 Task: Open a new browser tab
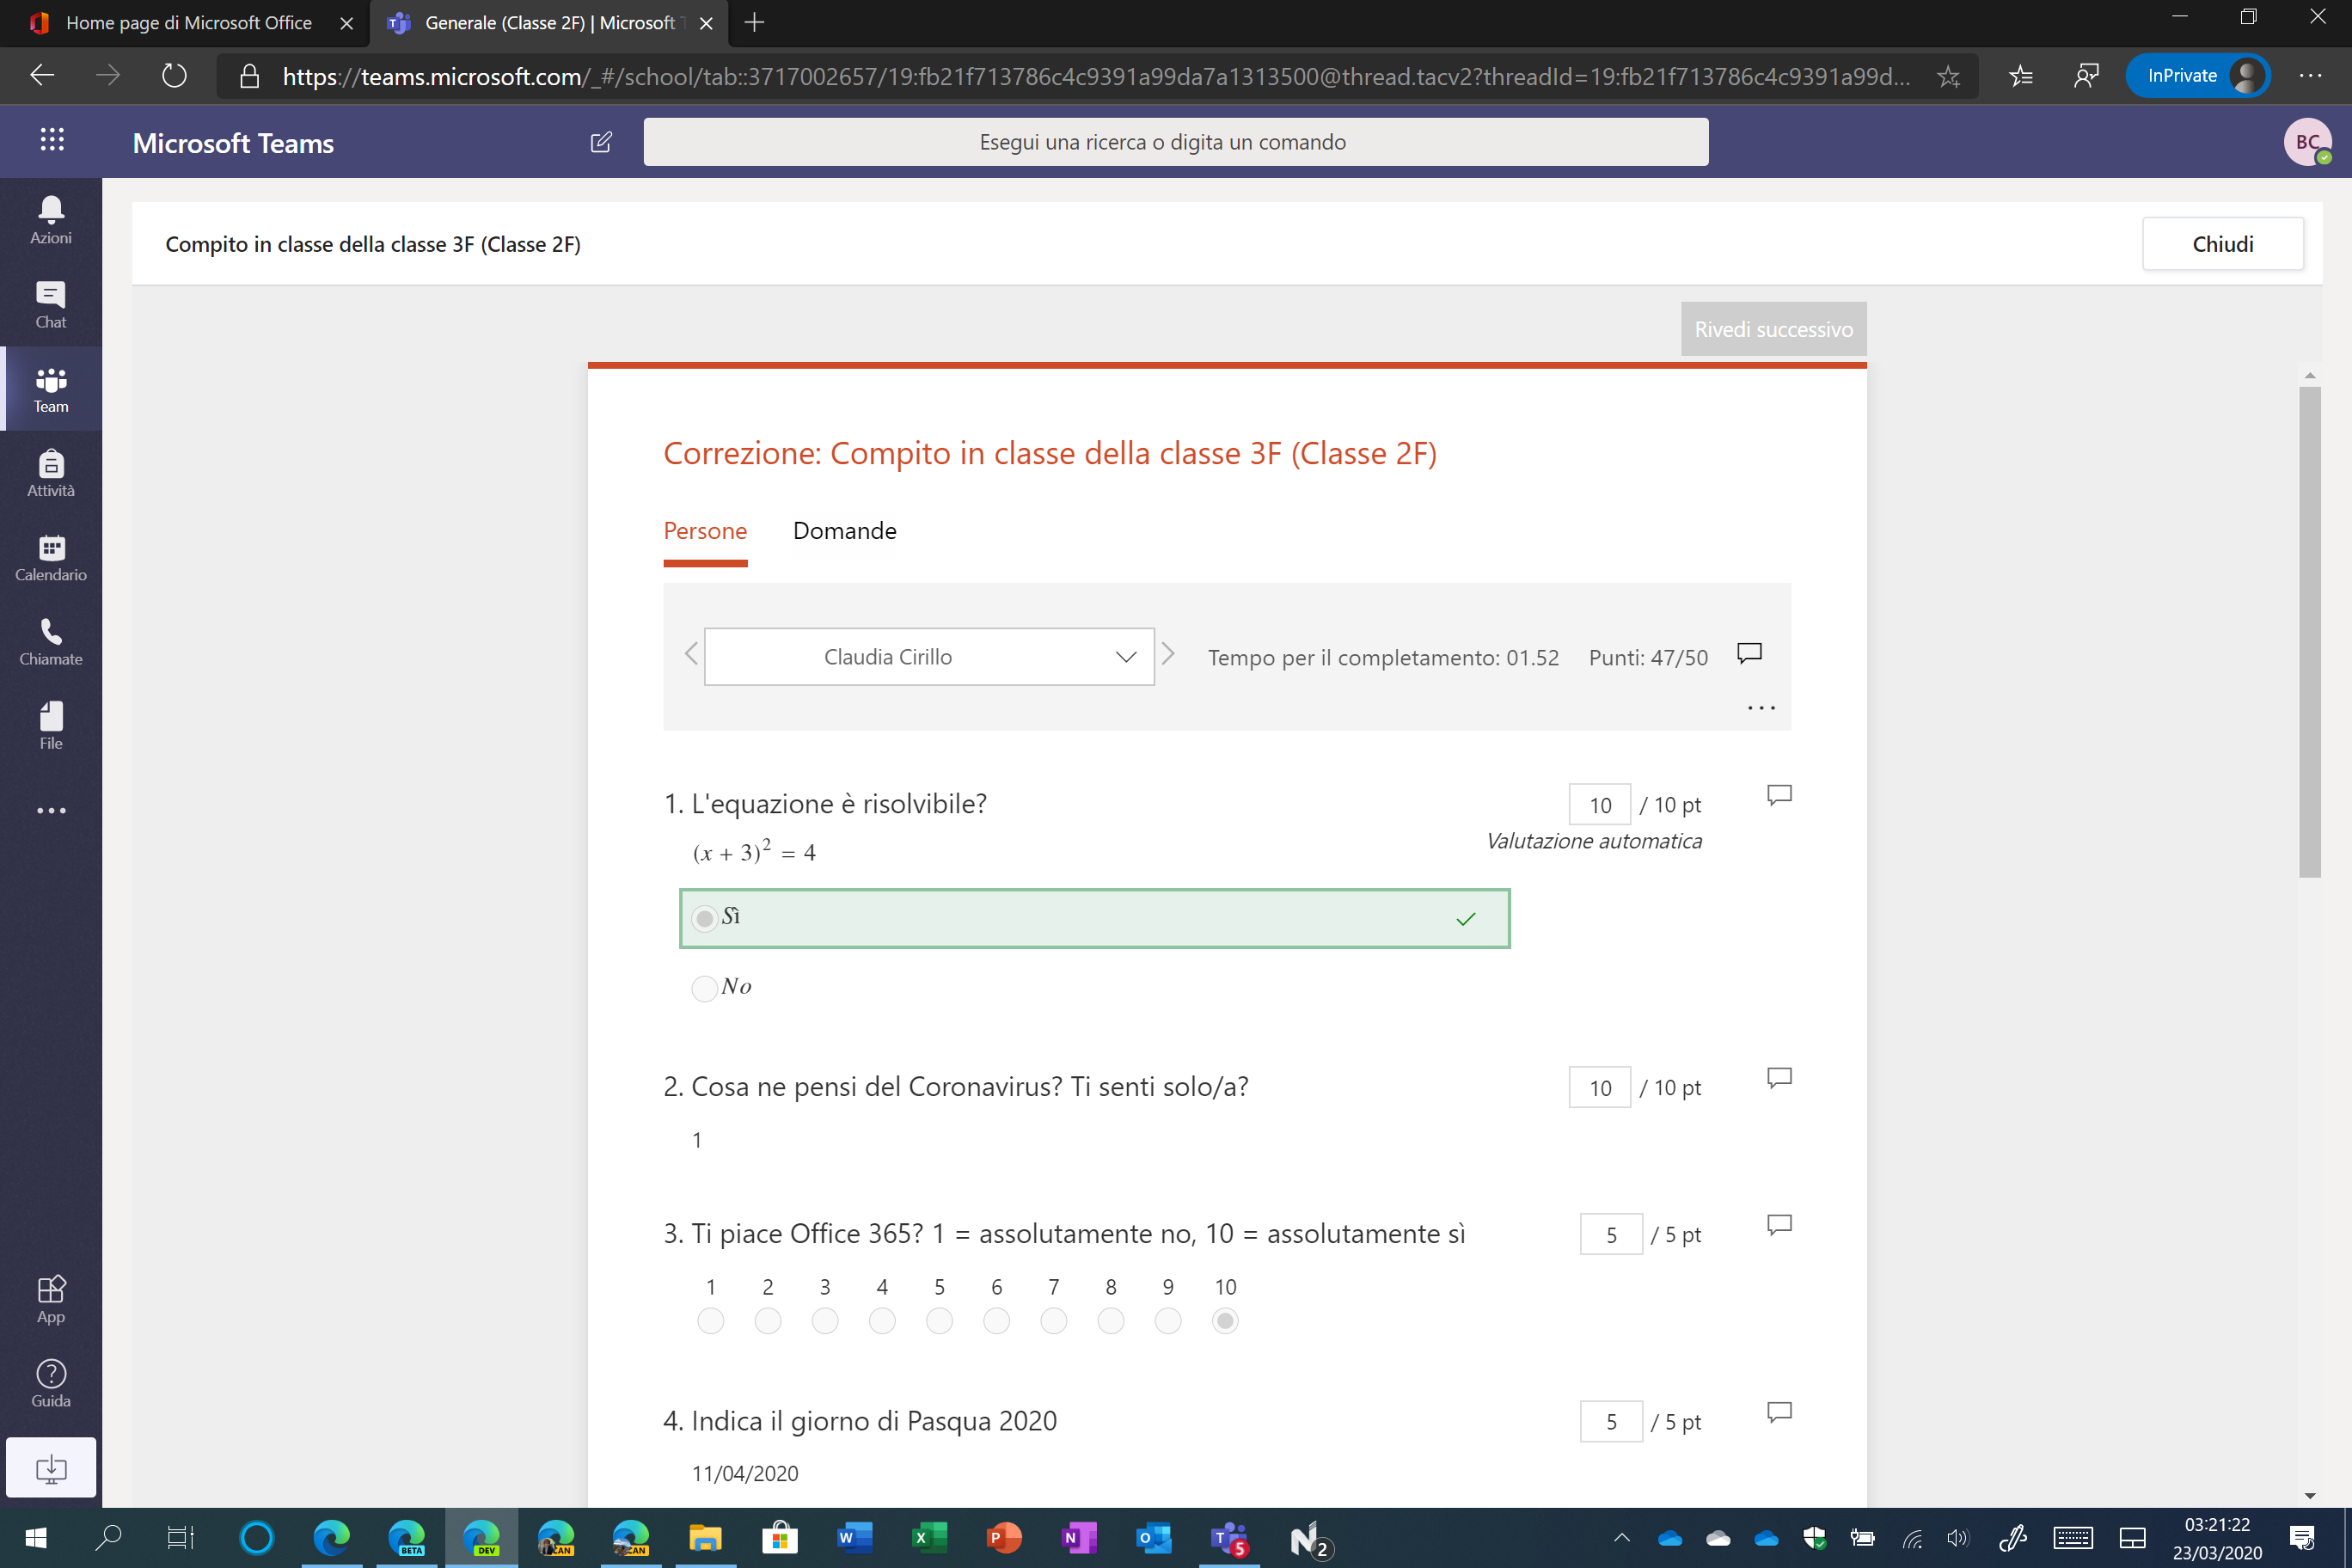pyautogui.click(x=755, y=23)
